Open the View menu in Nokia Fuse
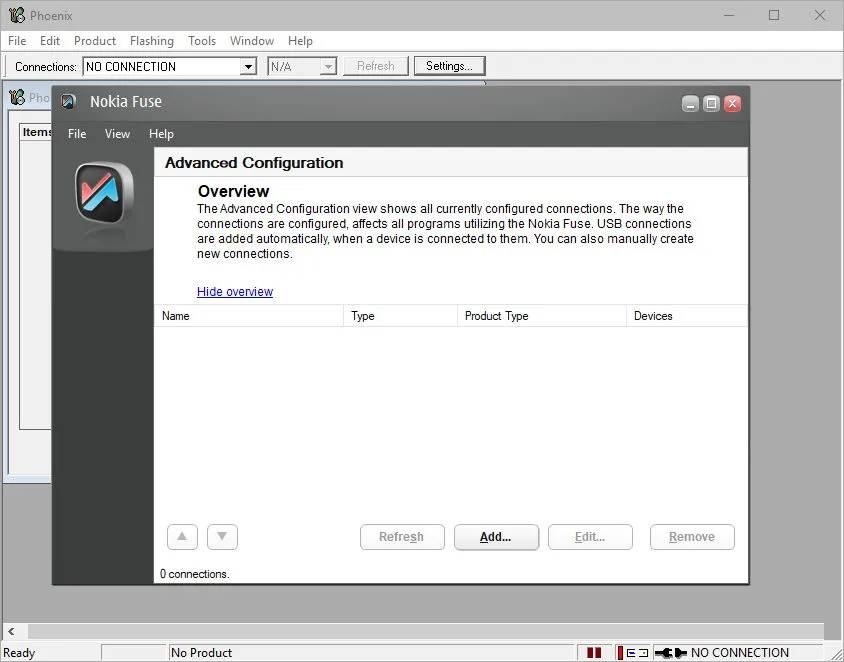This screenshot has width=844, height=662. (x=117, y=133)
